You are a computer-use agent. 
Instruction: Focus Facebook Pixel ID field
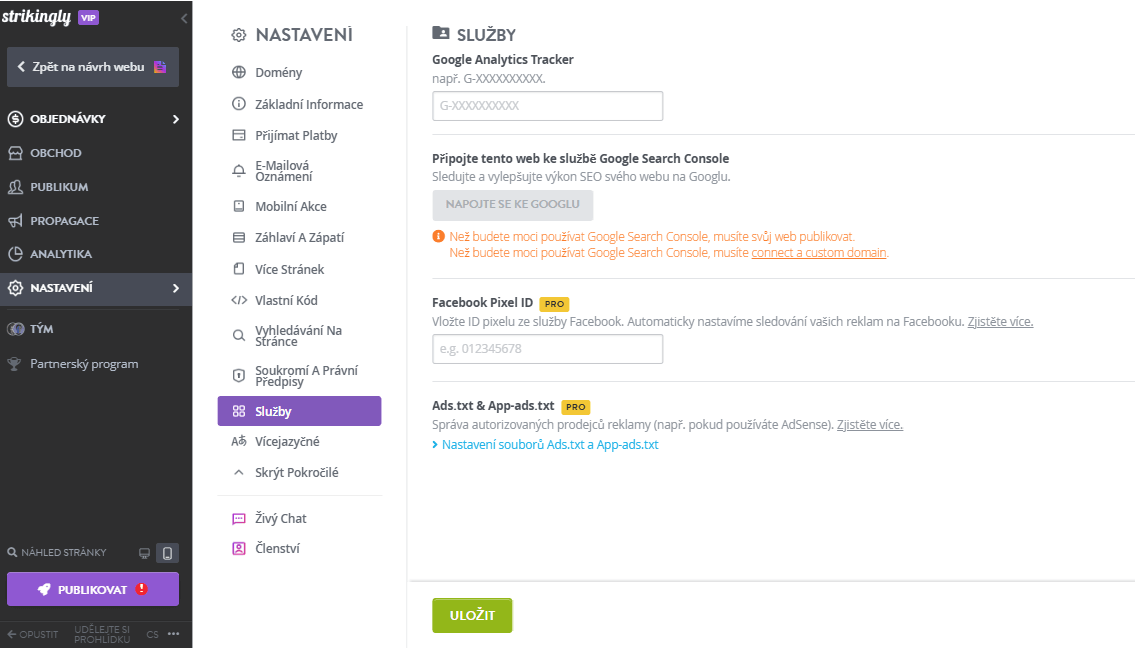tap(547, 349)
